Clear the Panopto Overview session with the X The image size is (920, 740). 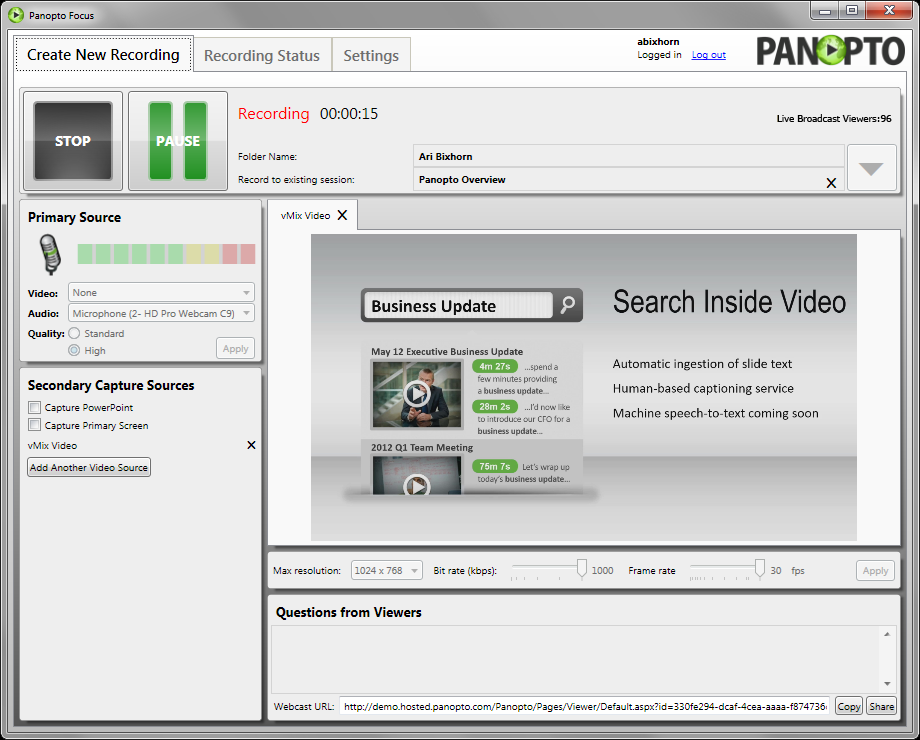point(831,183)
